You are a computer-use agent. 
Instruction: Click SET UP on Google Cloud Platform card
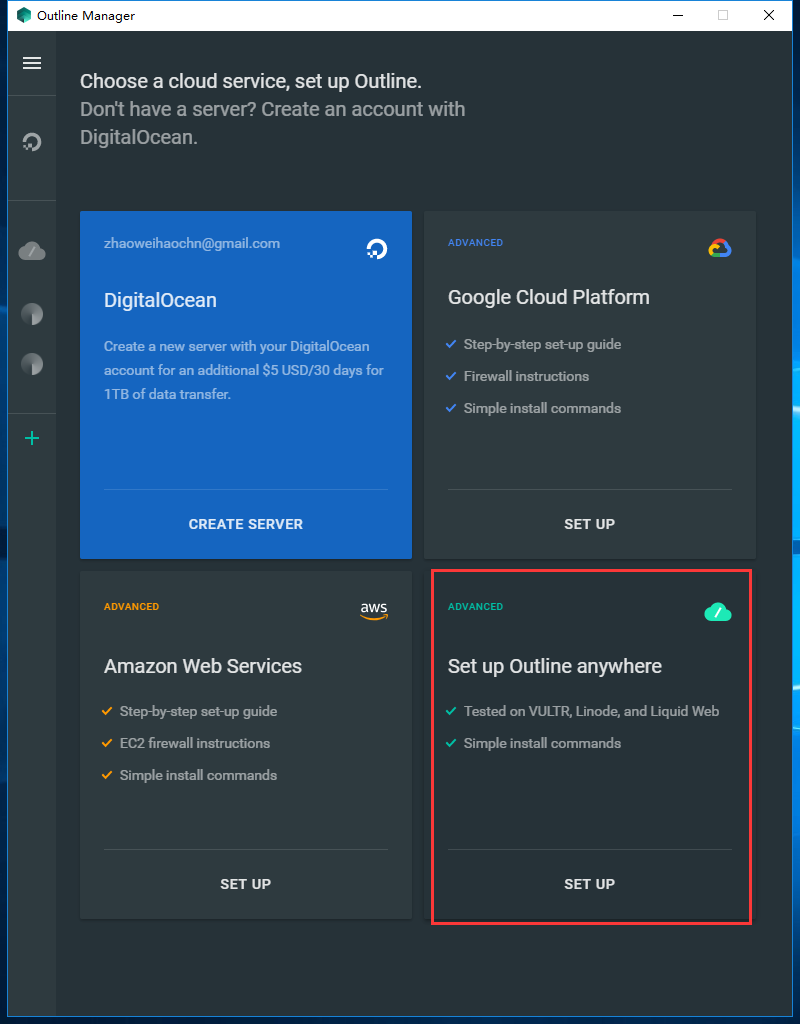point(589,524)
